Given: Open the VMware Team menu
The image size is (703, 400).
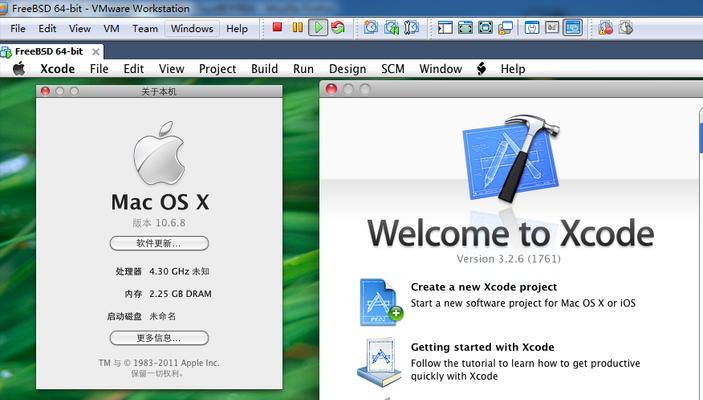Looking at the screenshot, I should tap(145, 29).
